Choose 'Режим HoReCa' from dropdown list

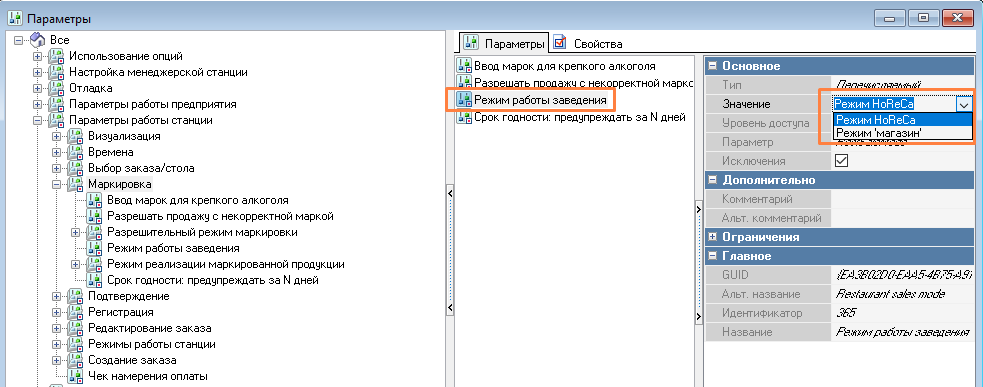903,120
